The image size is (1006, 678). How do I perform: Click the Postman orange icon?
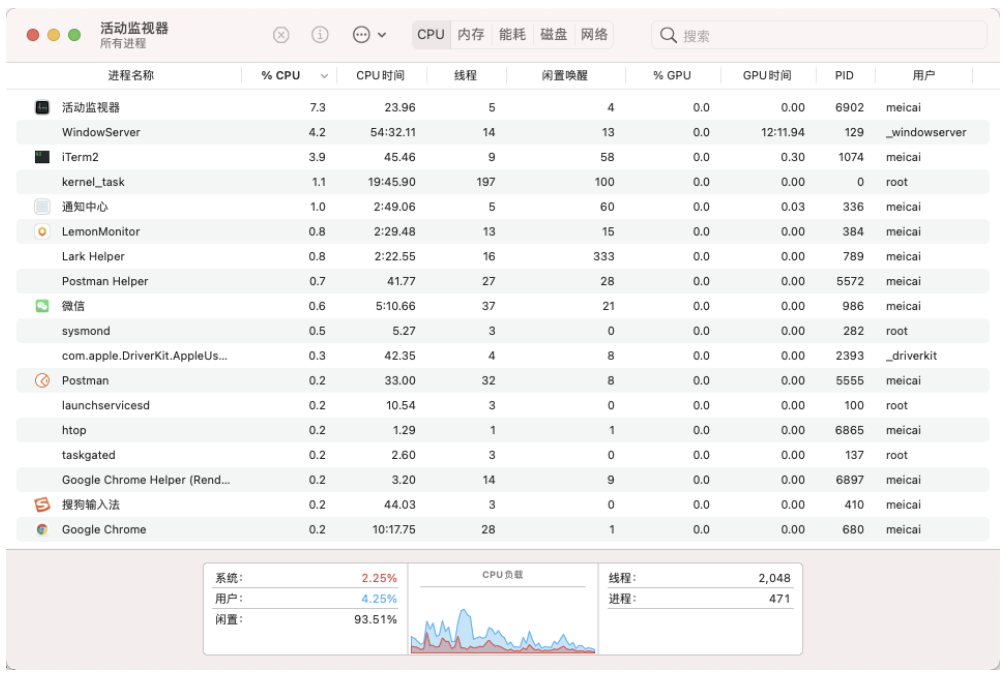[x=42, y=380]
